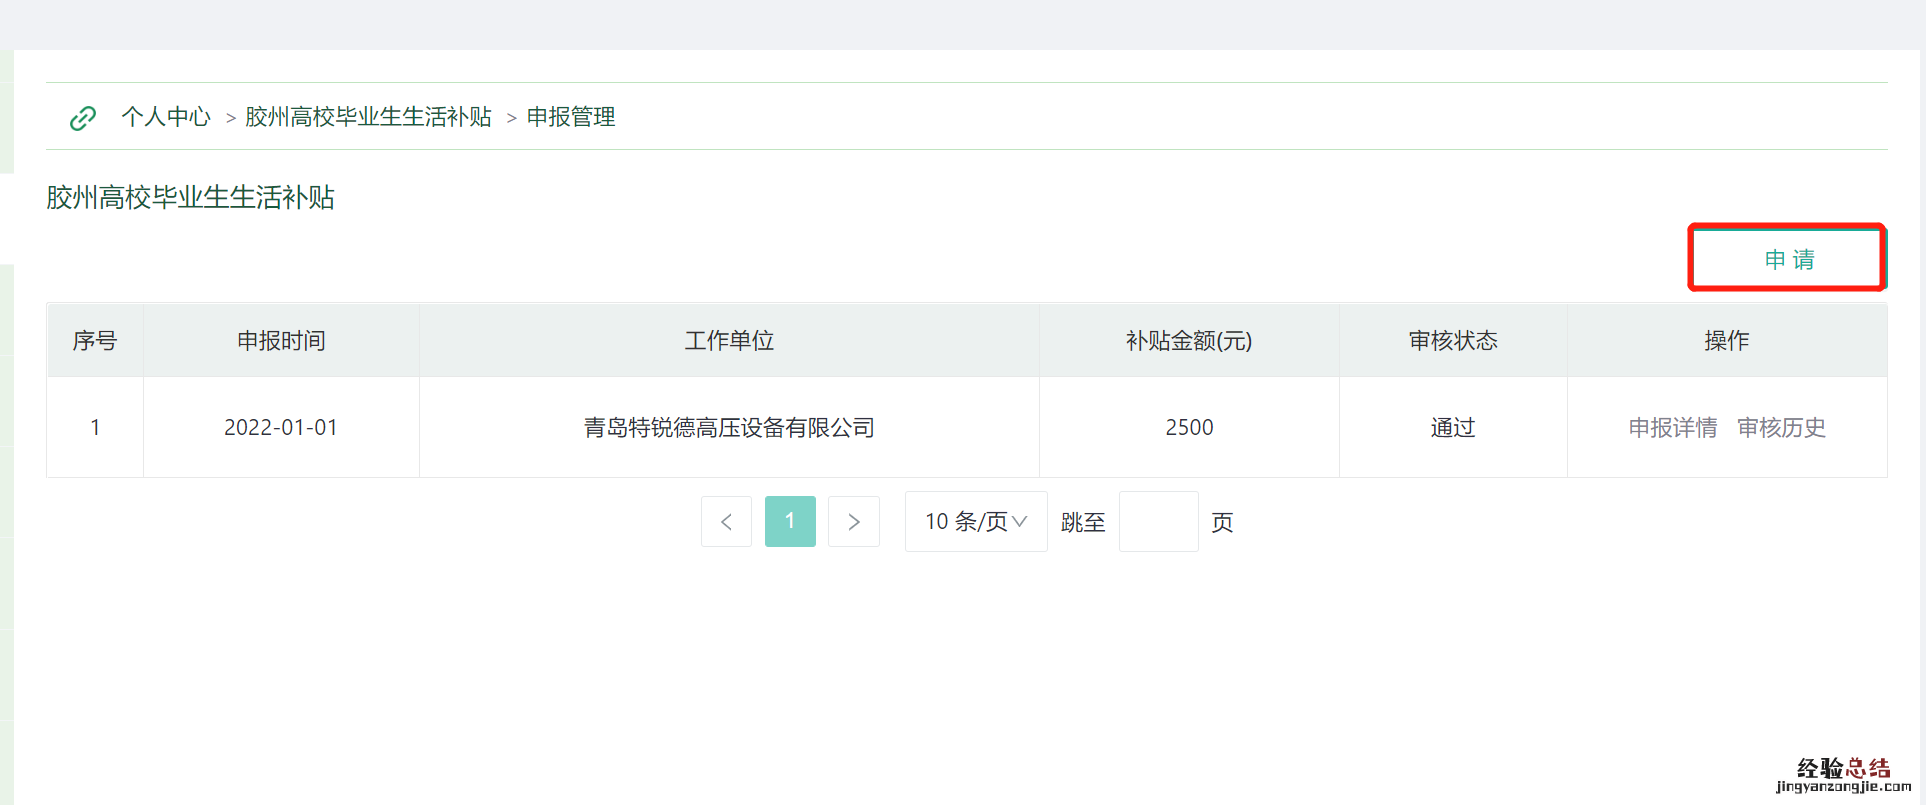
Task: Click the 工作单位 column header
Action: (729, 341)
